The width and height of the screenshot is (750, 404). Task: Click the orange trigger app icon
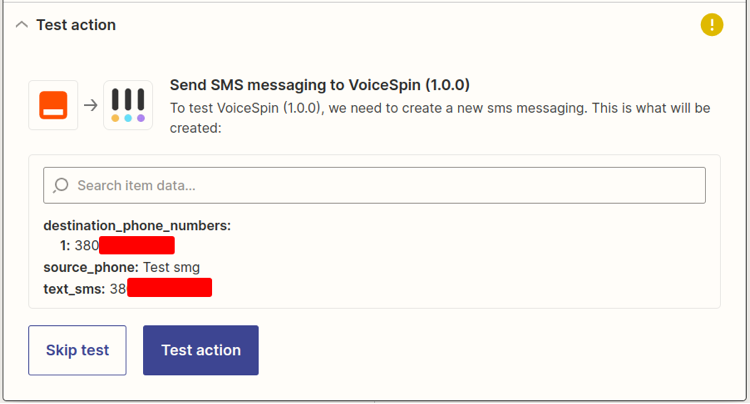point(53,105)
